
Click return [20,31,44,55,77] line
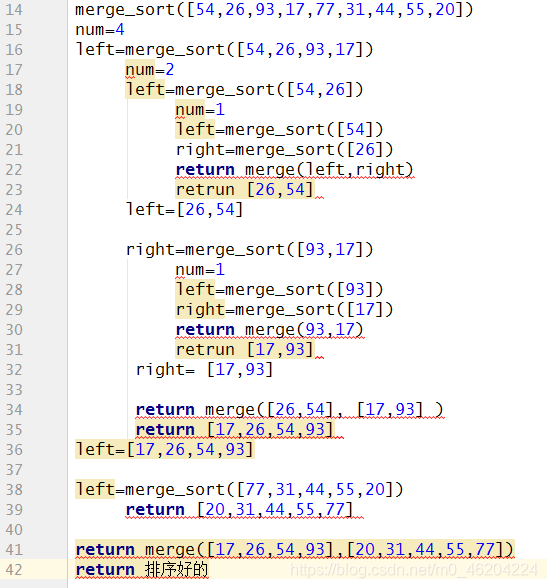240,510
